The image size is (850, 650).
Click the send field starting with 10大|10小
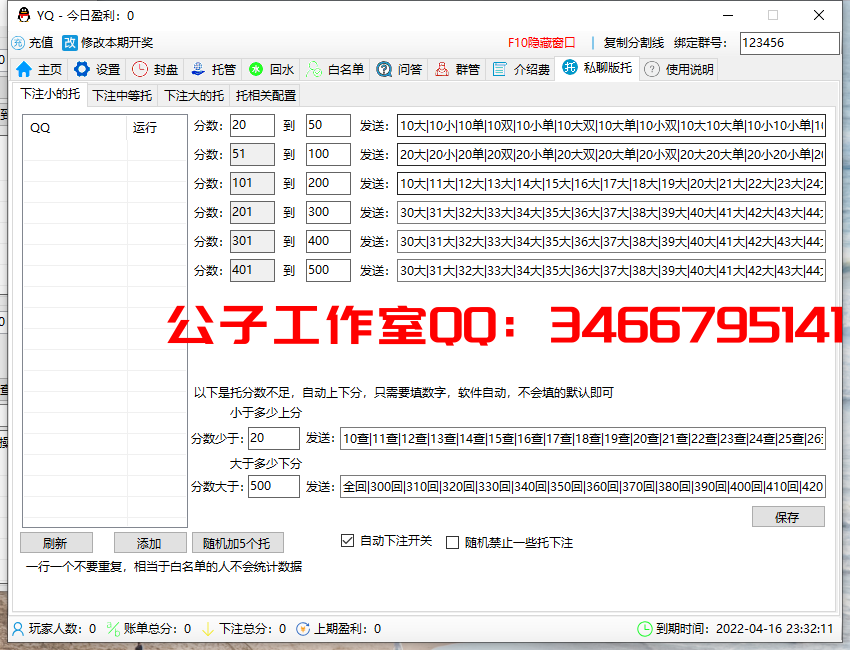point(611,125)
